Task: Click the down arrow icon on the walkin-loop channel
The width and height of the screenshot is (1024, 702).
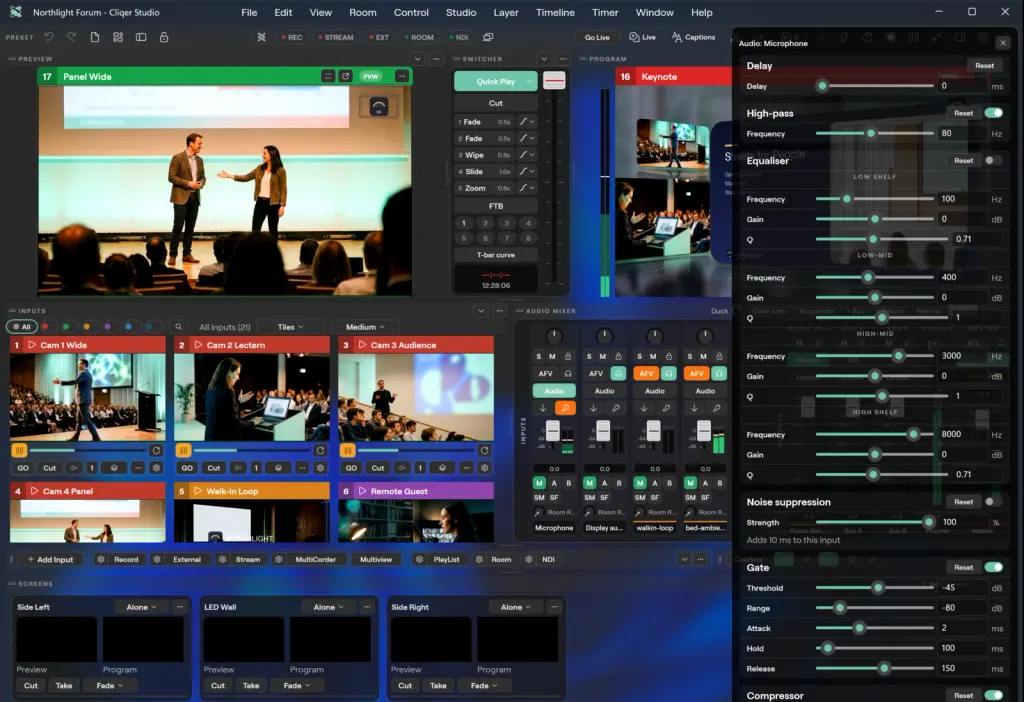Action: tap(643, 408)
